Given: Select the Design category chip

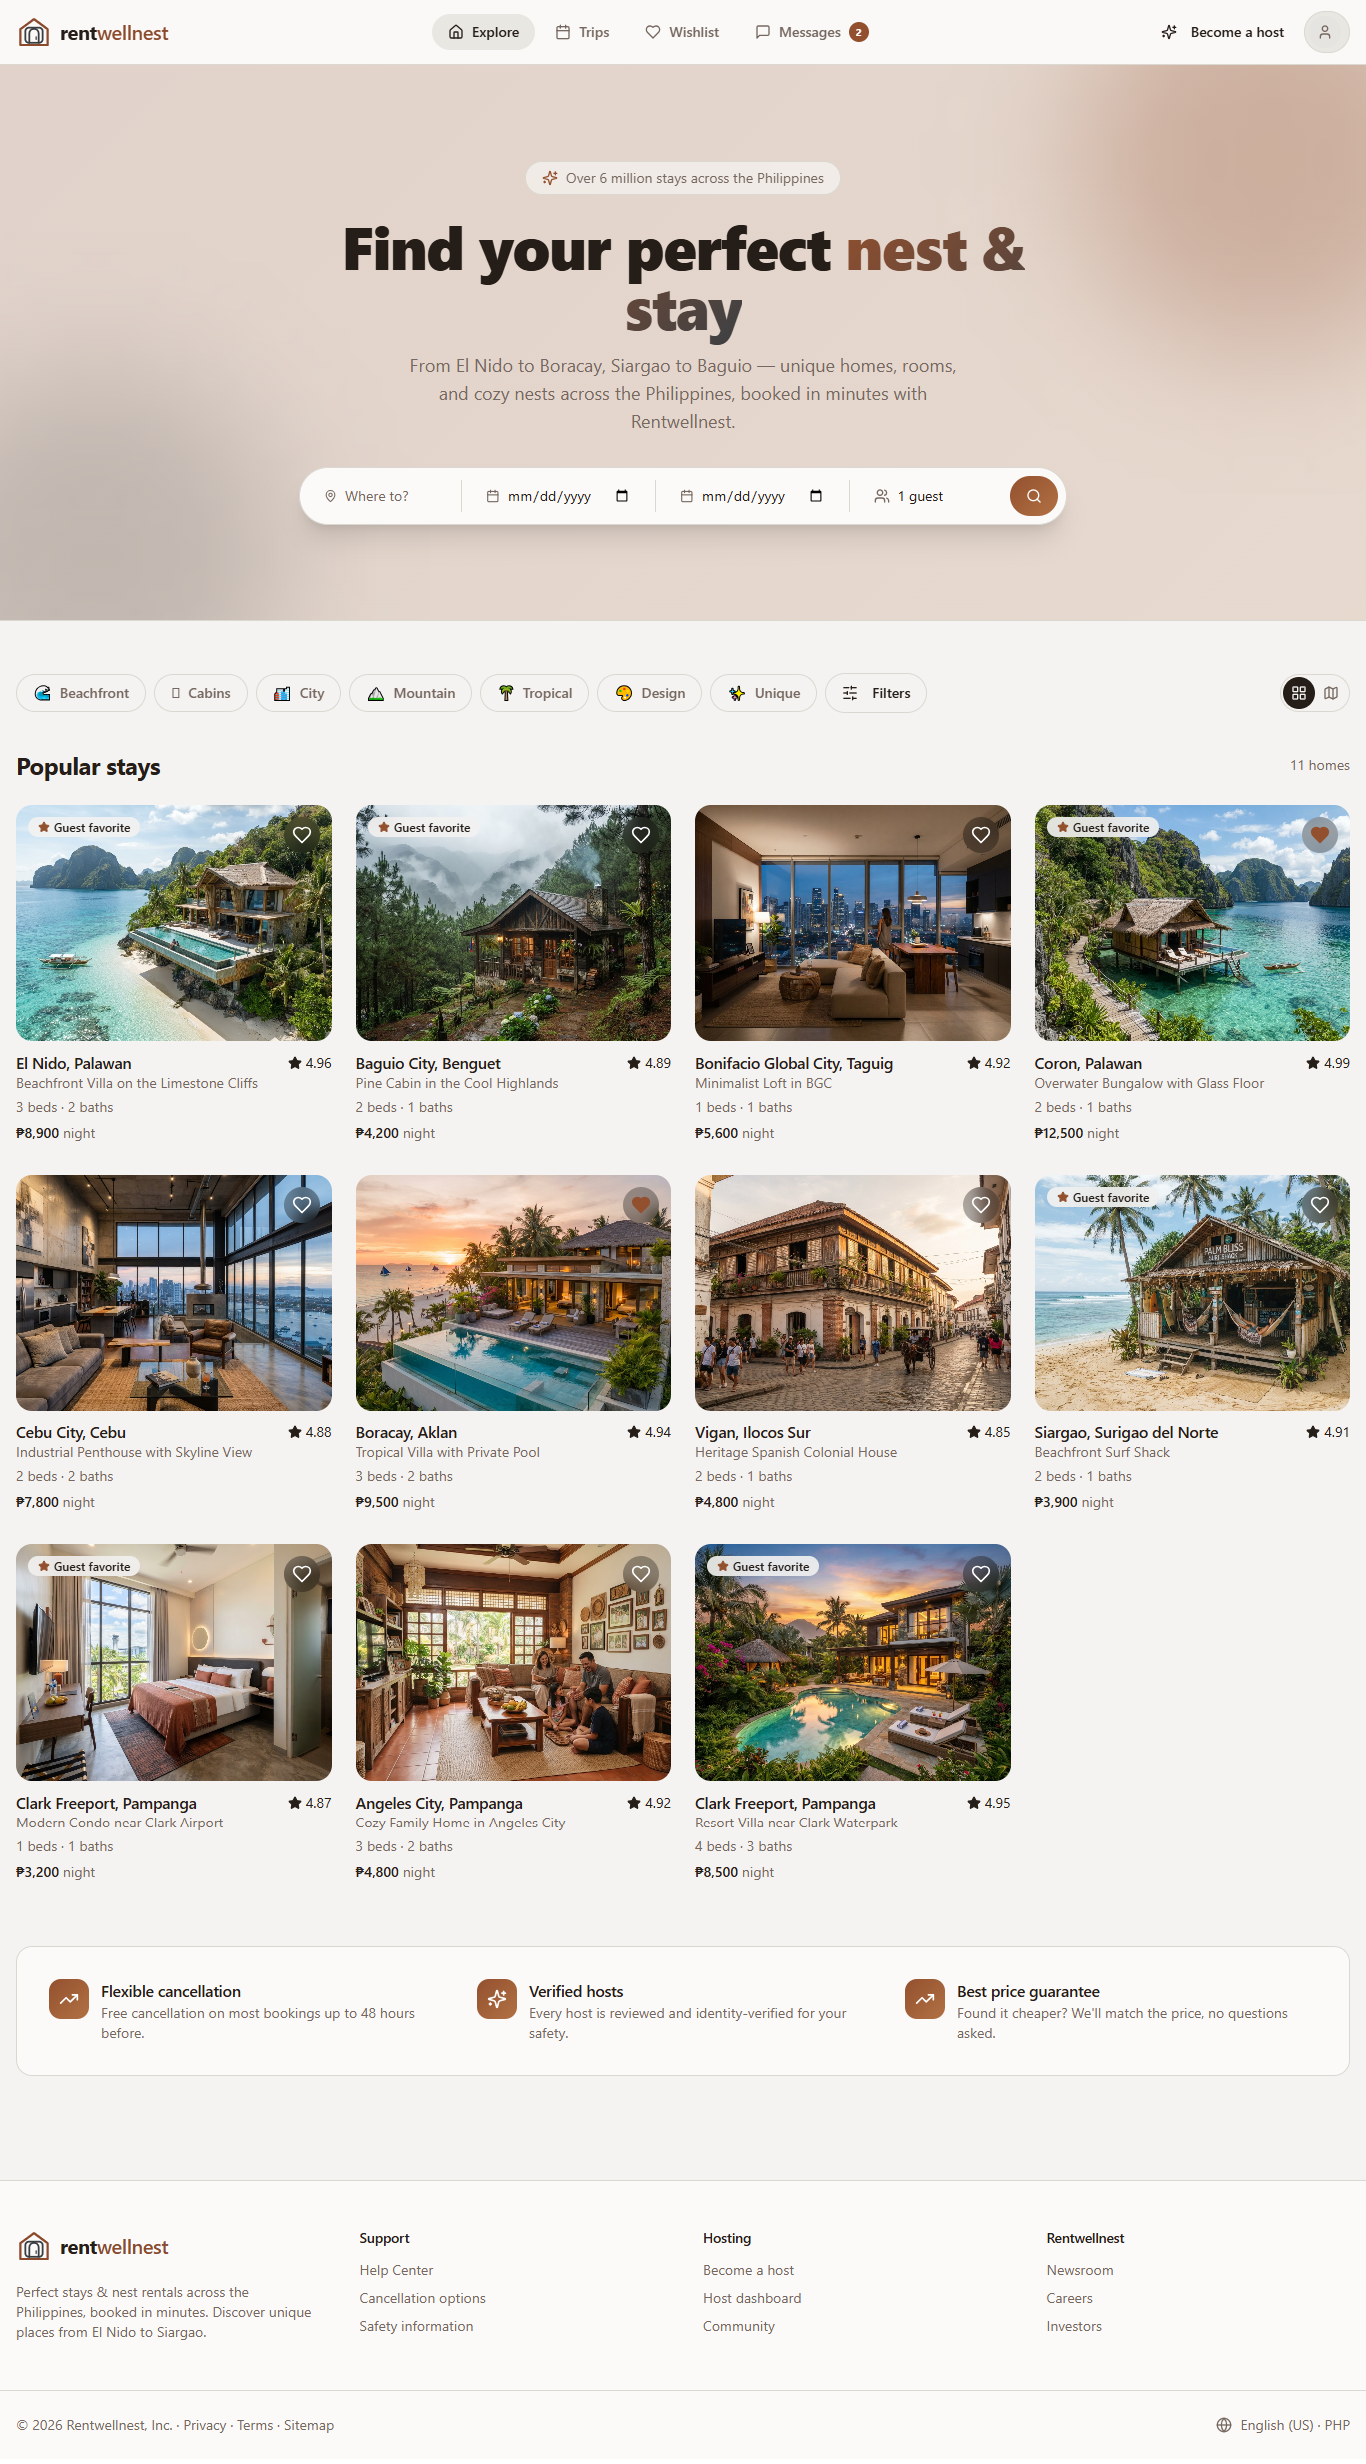Looking at the screenshot, I should click(x=650, y=693).
